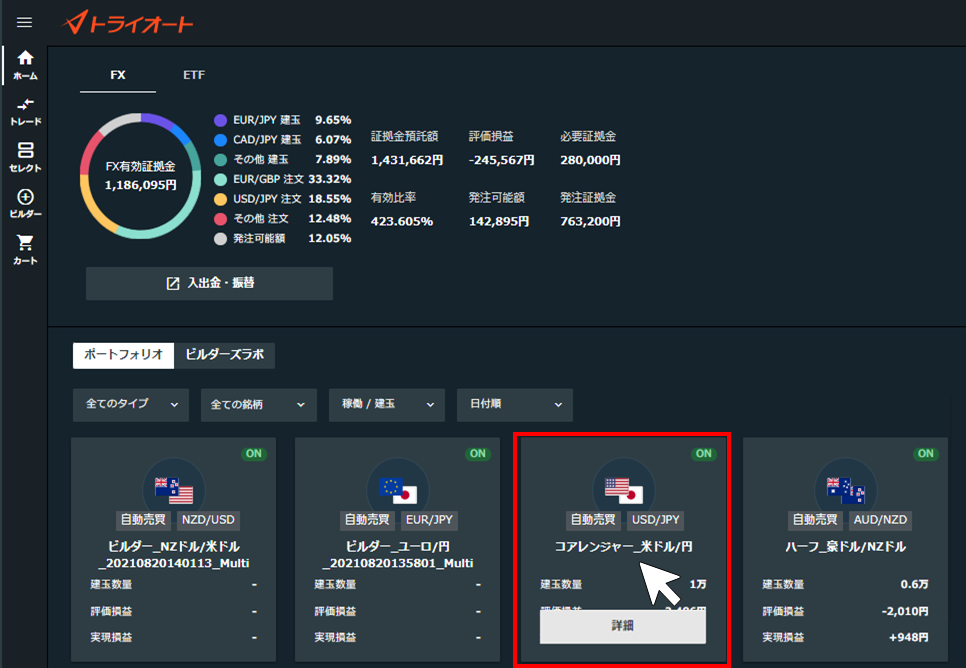
Task: Click the その他 注文 red legend dot
Action: 220,219
